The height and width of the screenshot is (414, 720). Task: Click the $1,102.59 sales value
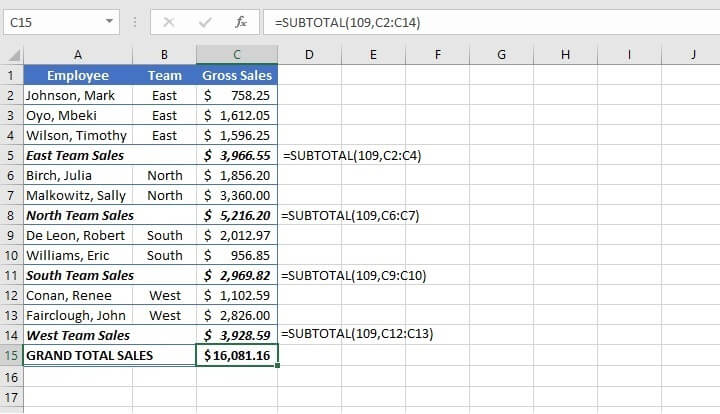[x=237, y=296]
